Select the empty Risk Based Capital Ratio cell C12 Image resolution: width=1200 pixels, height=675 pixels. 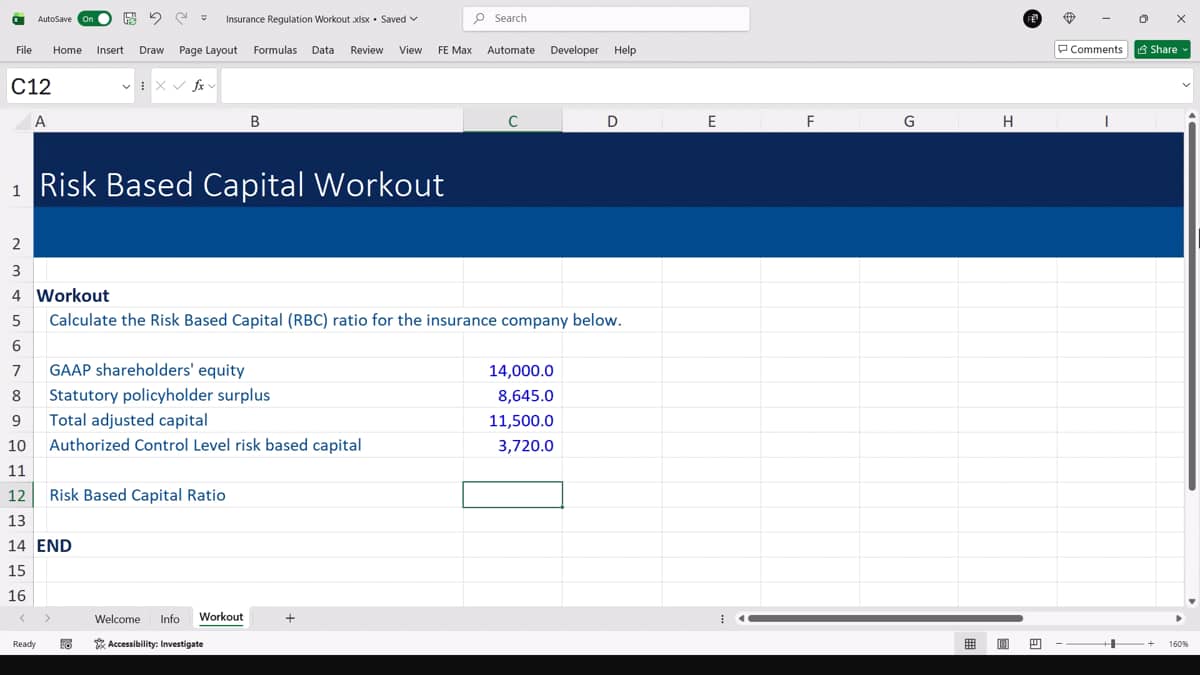[x=512, y=495]
